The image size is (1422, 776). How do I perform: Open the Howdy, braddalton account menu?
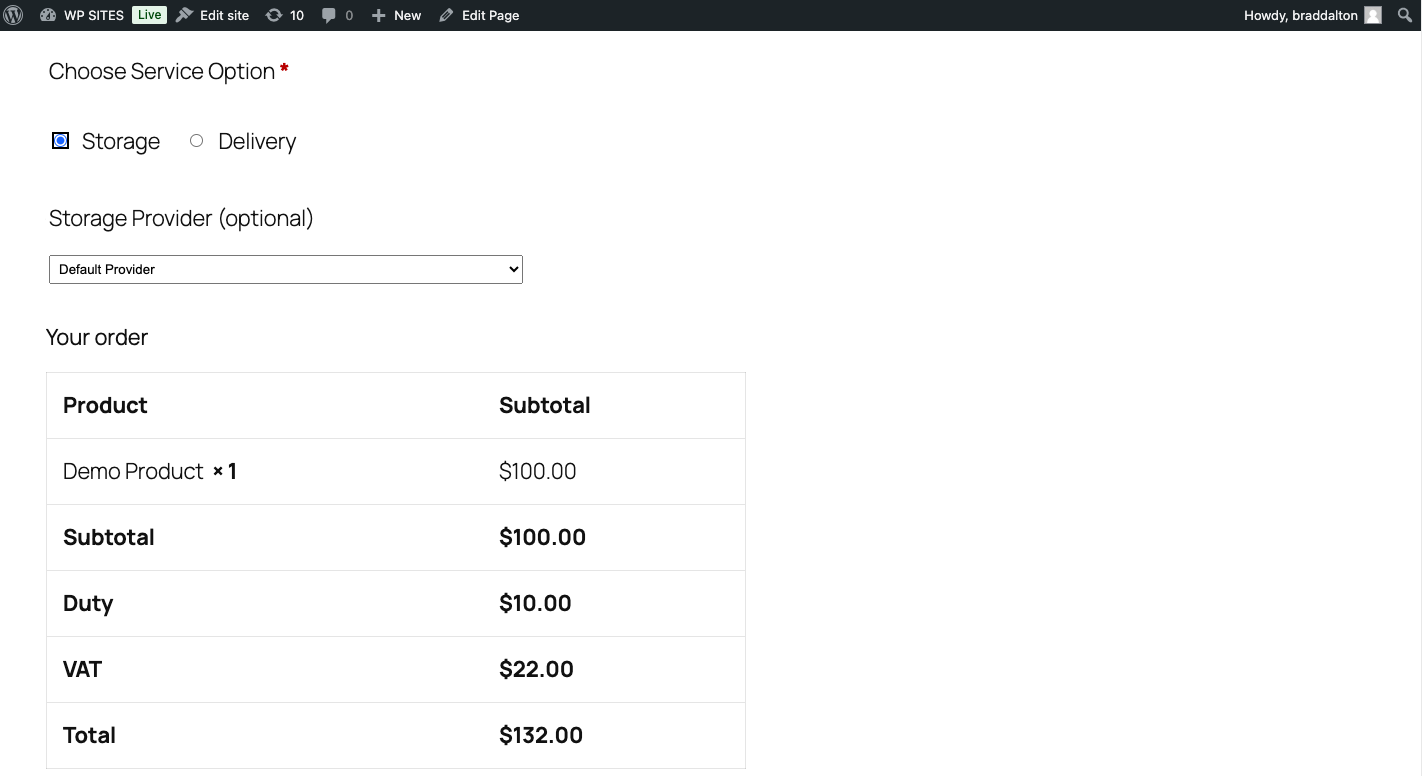pyautogui.click(x=1297, y=15)
